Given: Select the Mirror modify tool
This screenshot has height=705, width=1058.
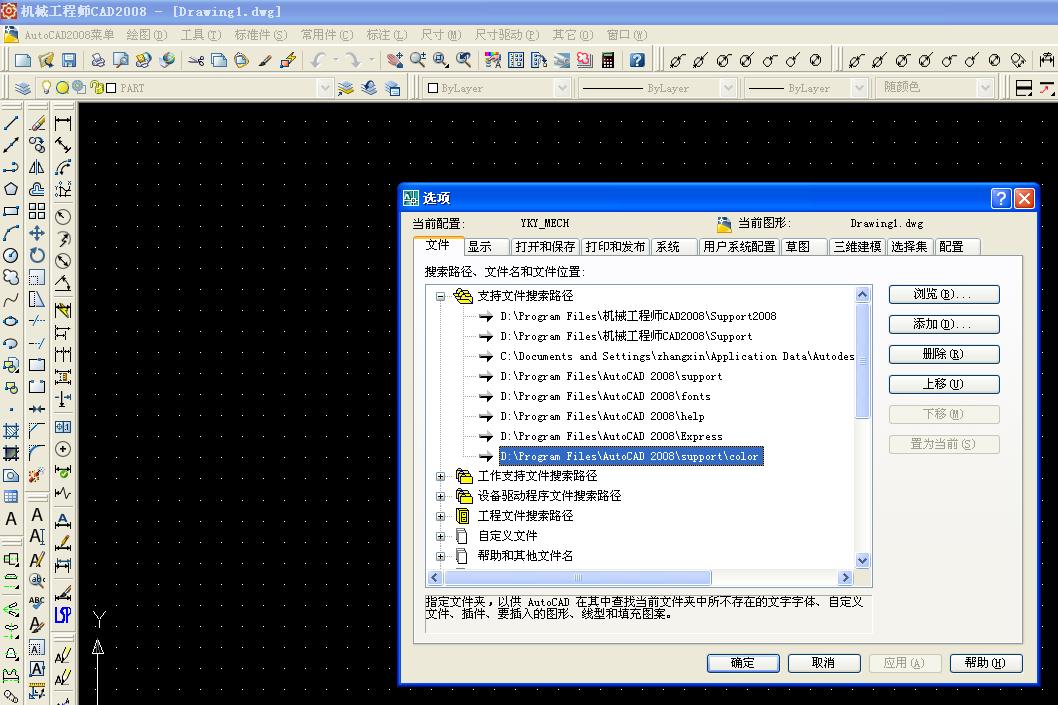Looking at the screenshot, I should [x=37, y=167].
